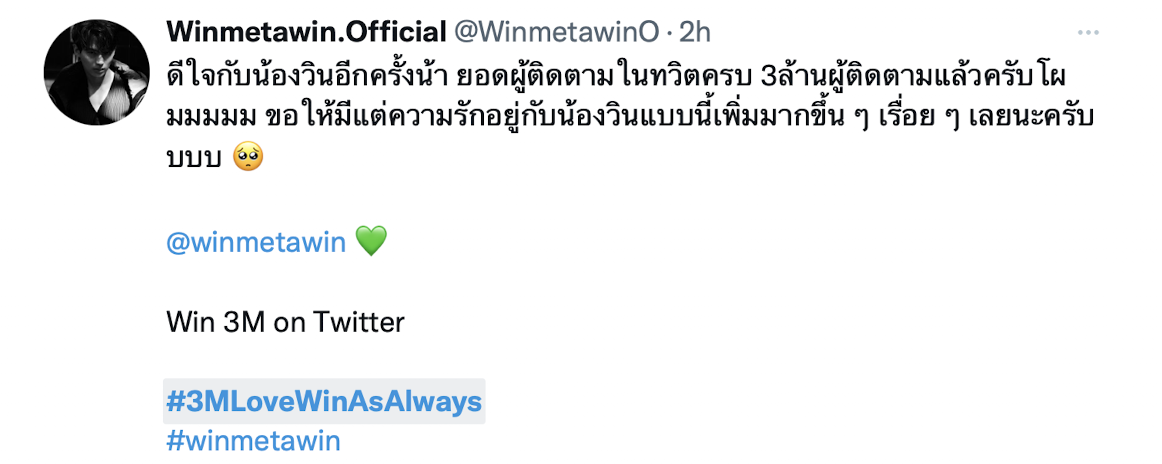This screenshot has width=1162, height=464.
Task: Click the word "Win" before "3M on Twitter"
Action: click(185, 321)
